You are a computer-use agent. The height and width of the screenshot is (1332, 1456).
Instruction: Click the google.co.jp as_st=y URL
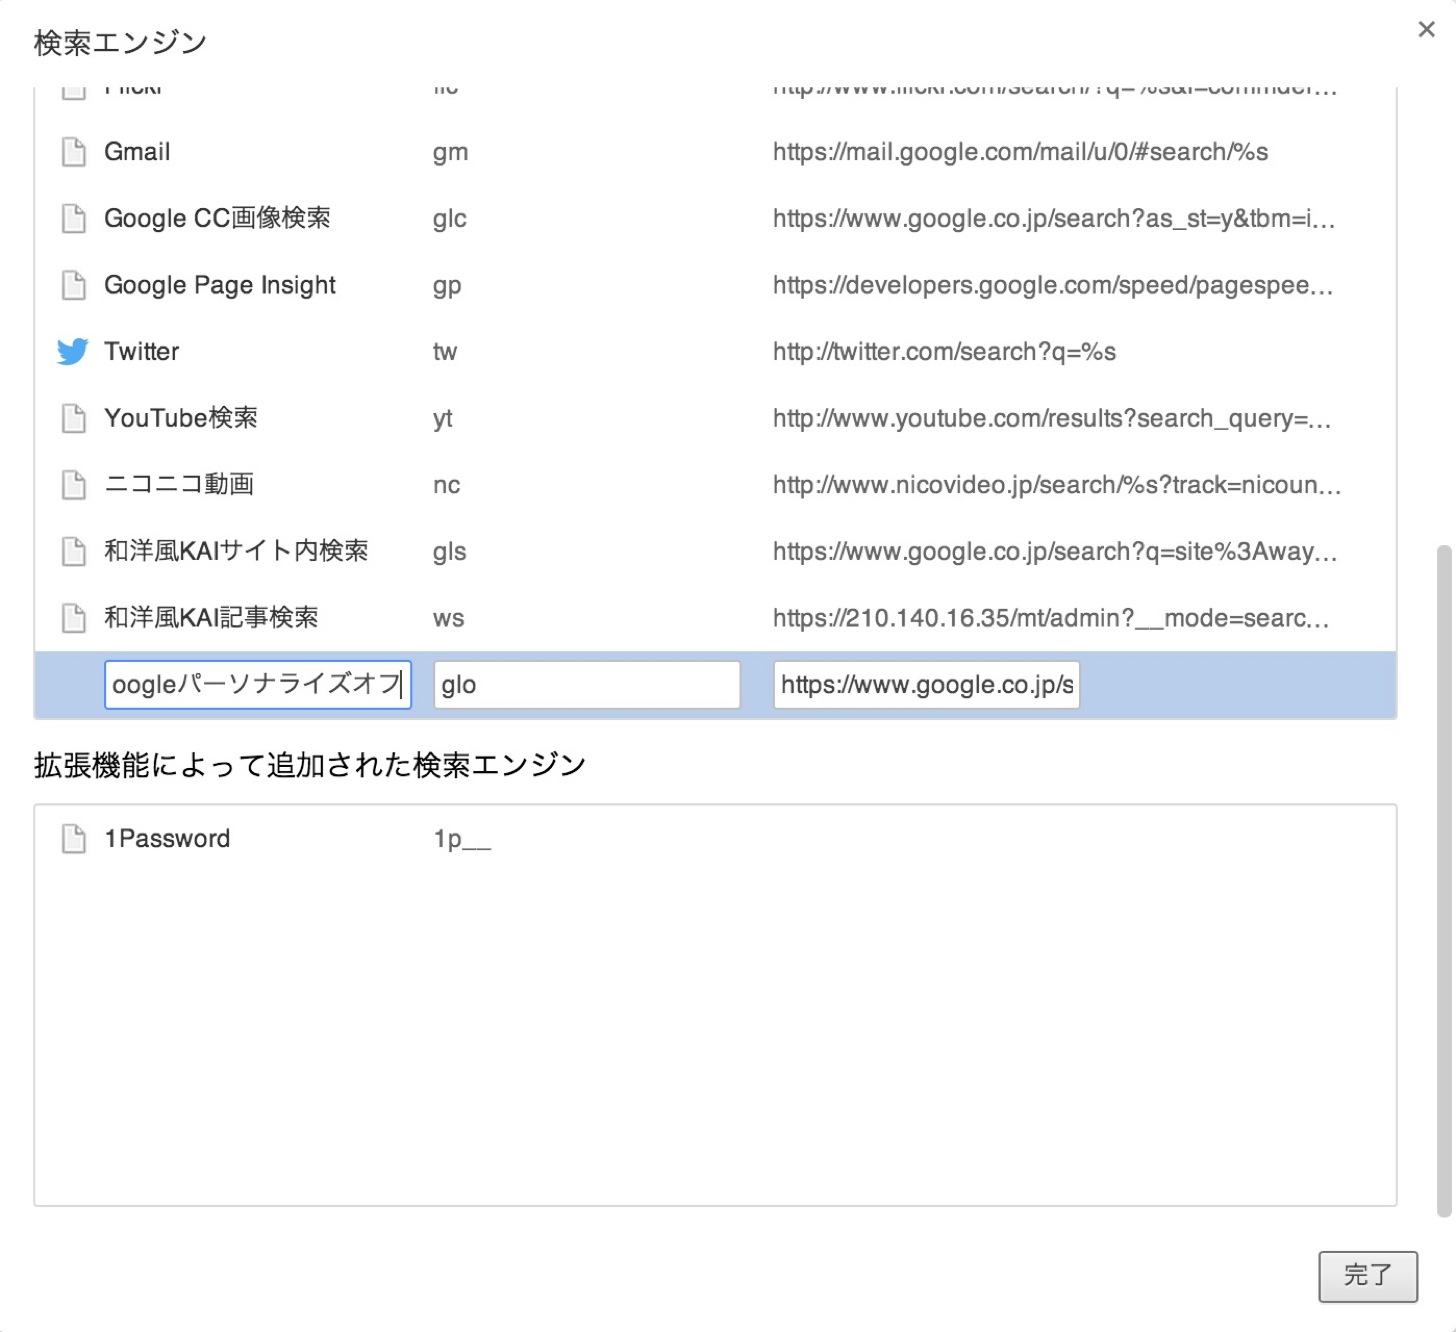[x=1054, y=218]
